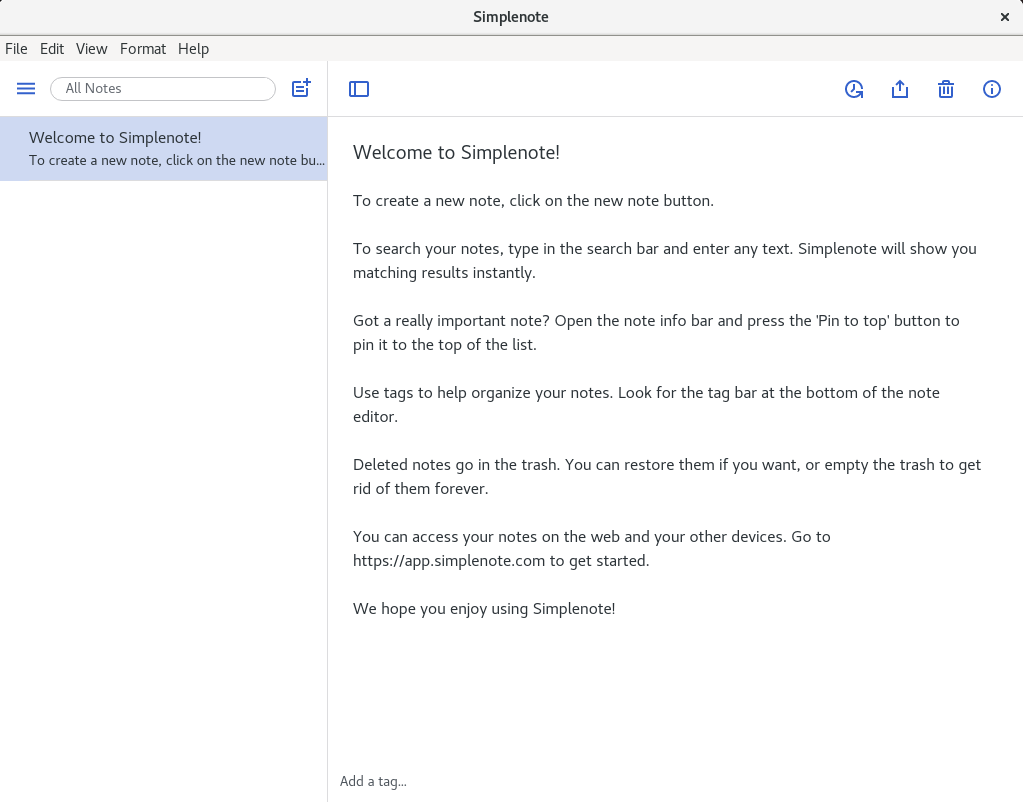The height and width of the screenshot is (802, 1023).
Task: Click the app.simplenote.com link in the note
Action: [x=449, y=561]
